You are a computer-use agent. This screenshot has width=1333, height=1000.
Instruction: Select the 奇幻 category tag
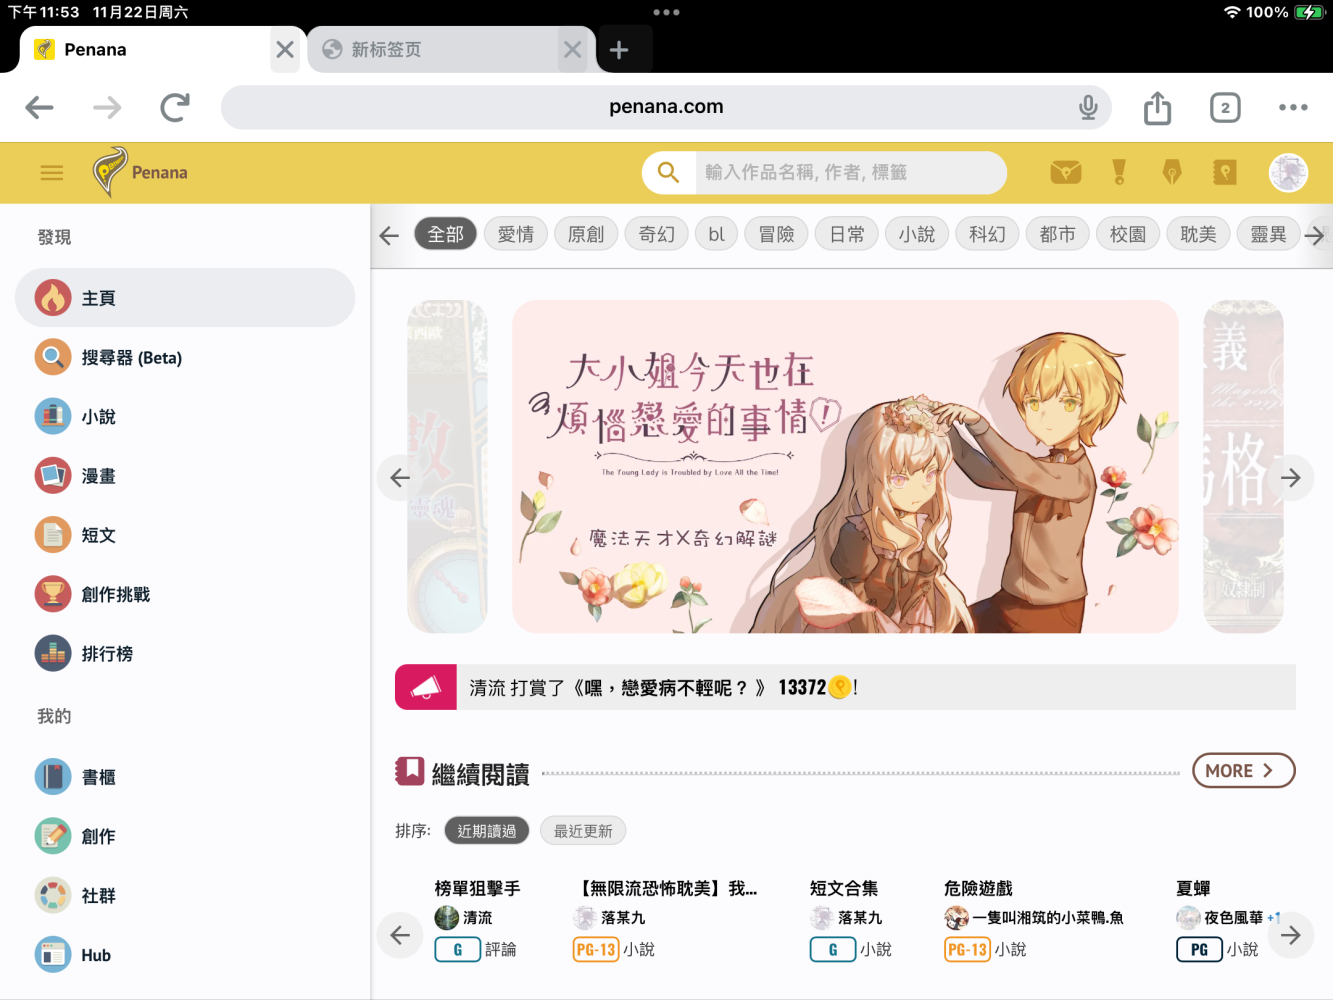click(657, 234)
